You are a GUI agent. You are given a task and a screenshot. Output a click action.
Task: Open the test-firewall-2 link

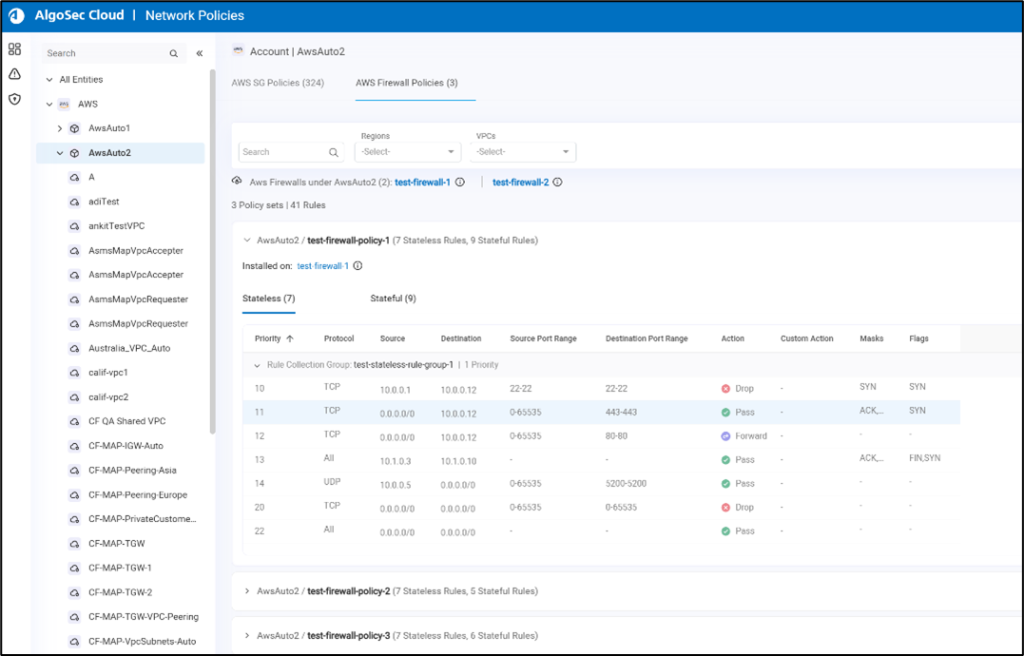520,182
